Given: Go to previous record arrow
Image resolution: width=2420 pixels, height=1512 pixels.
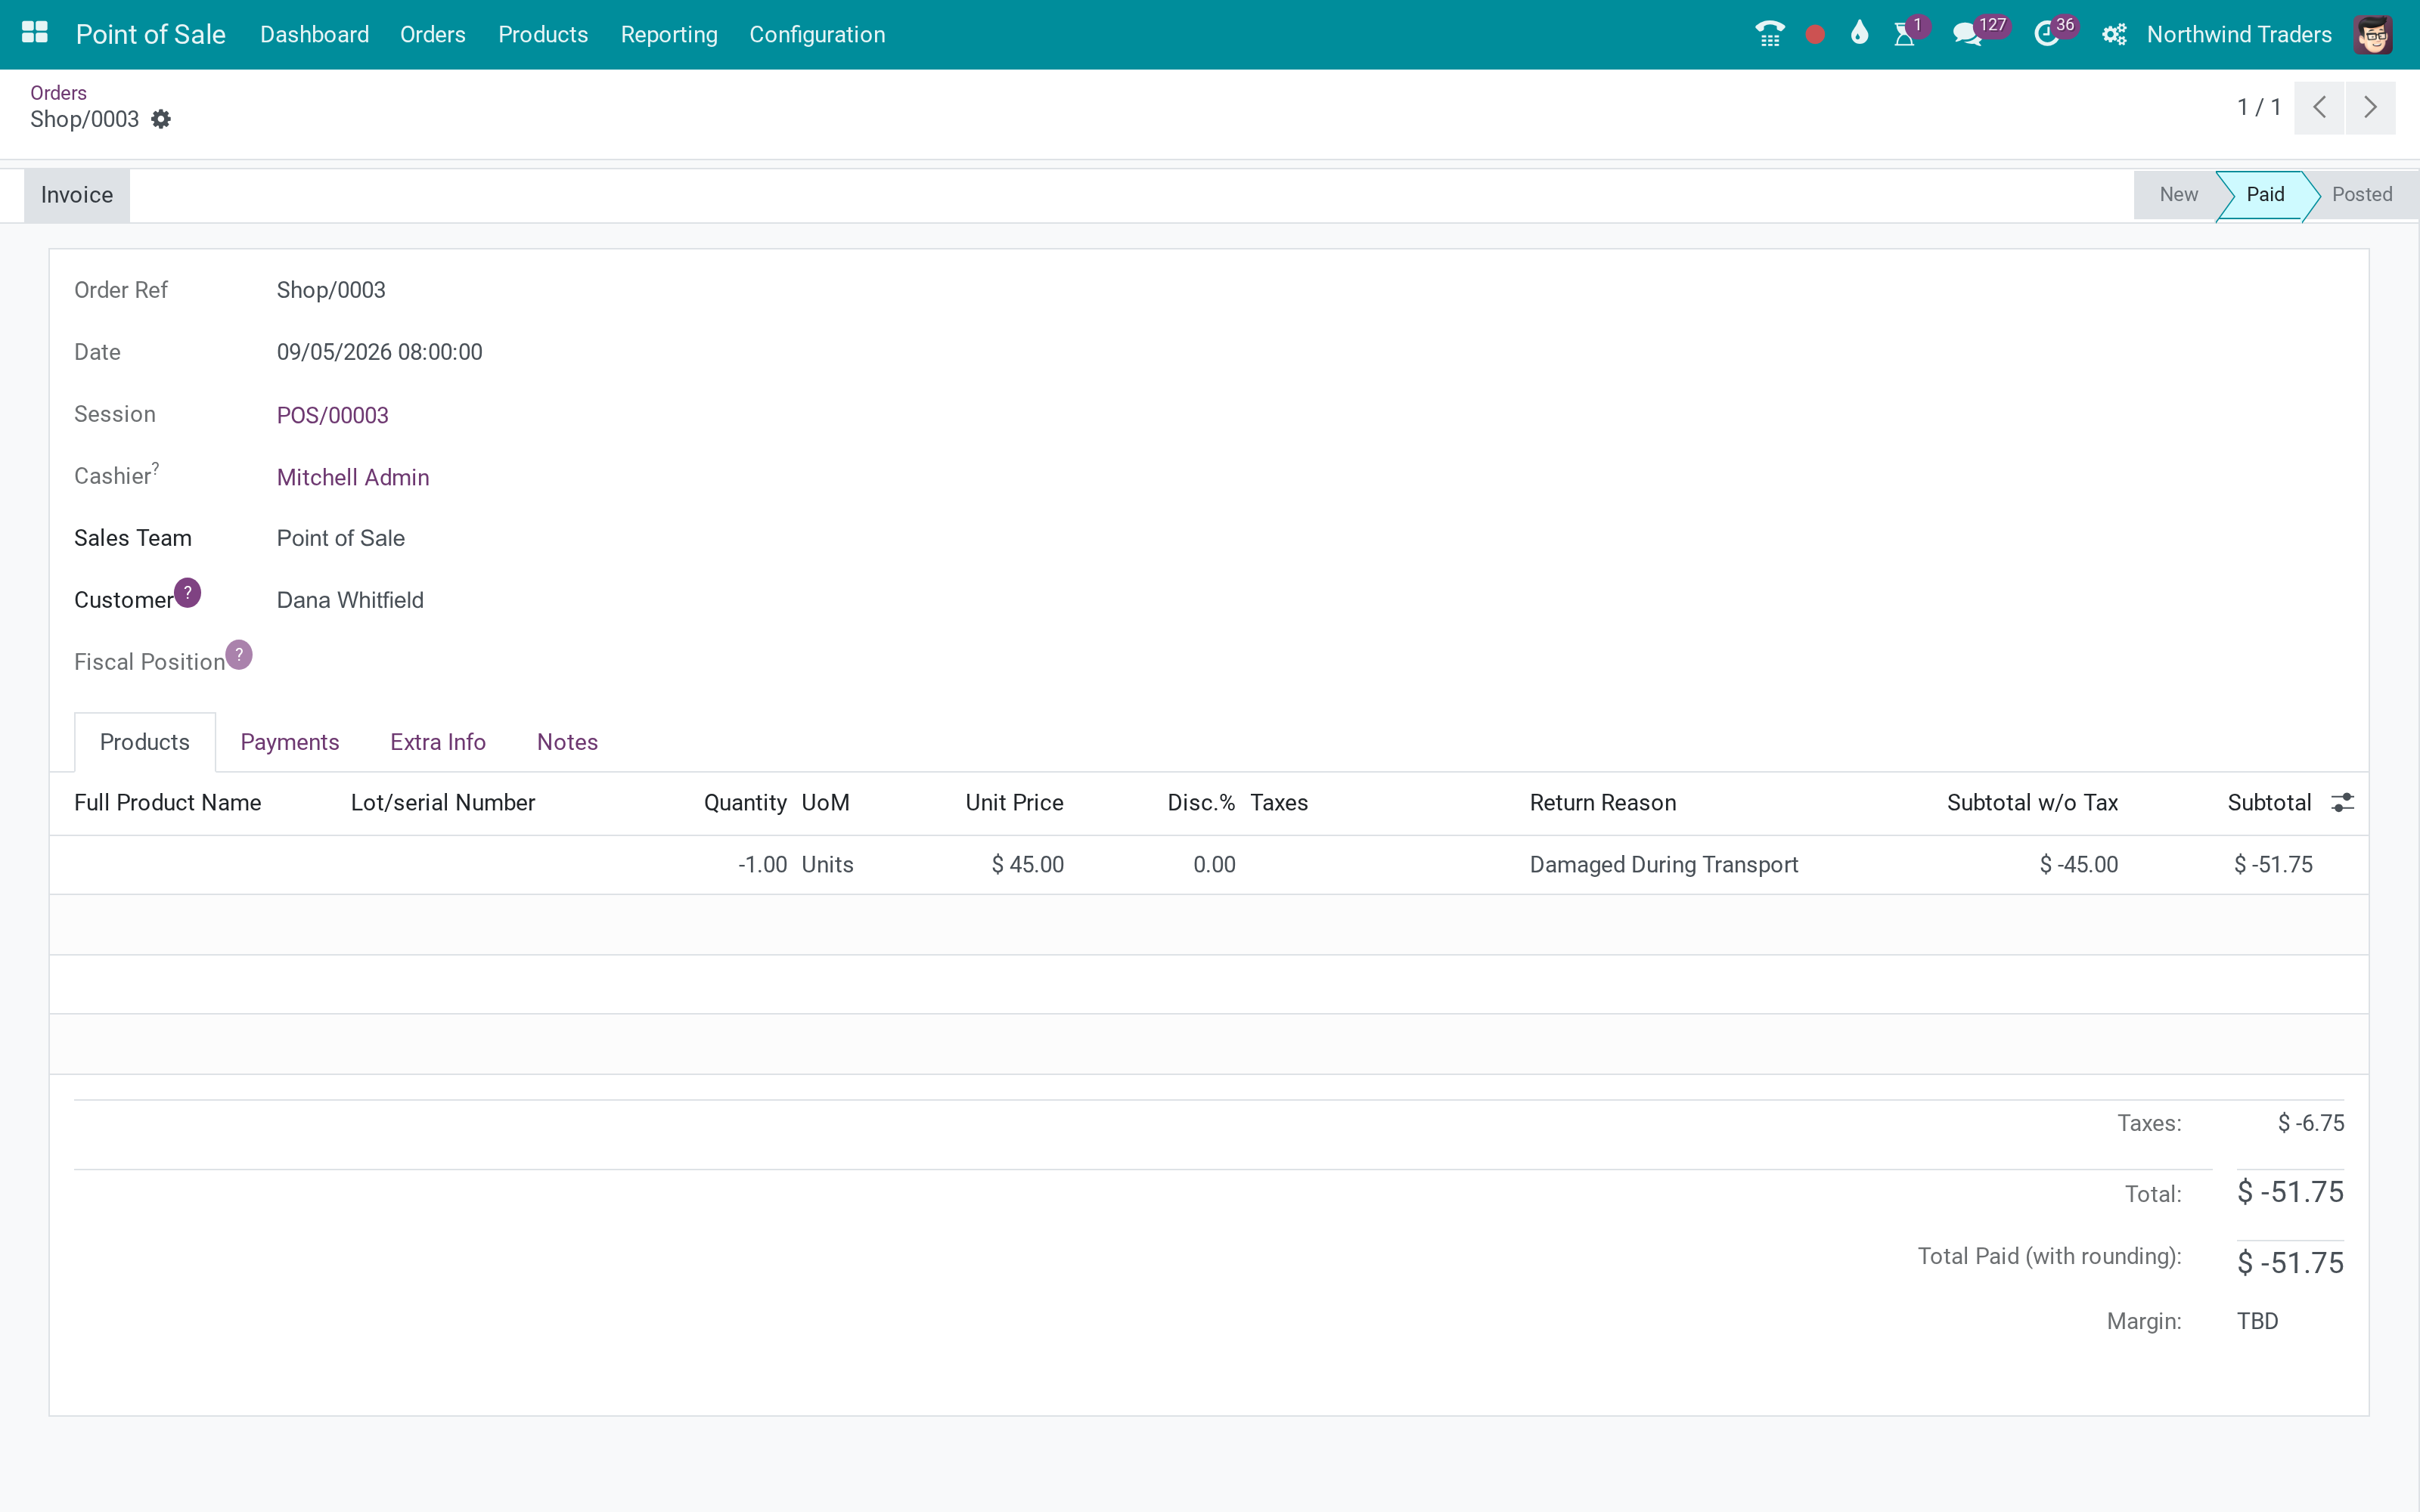Looking at the screenshot, I should coord(2320,107).
